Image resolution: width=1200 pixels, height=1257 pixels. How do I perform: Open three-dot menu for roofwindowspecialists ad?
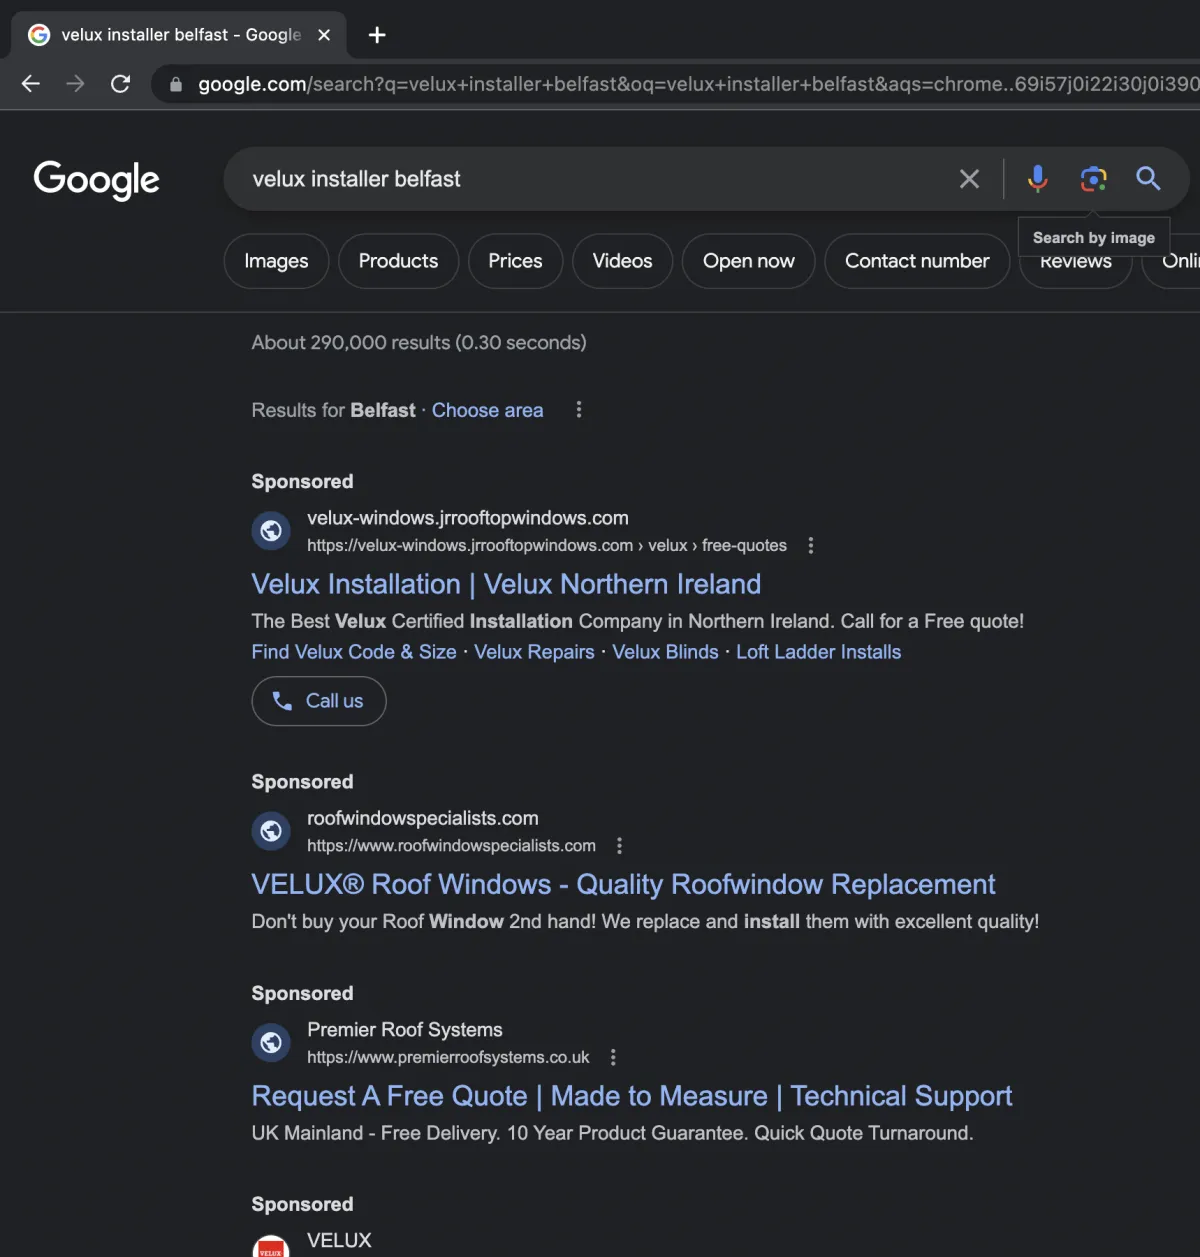[x=620, y=846]
